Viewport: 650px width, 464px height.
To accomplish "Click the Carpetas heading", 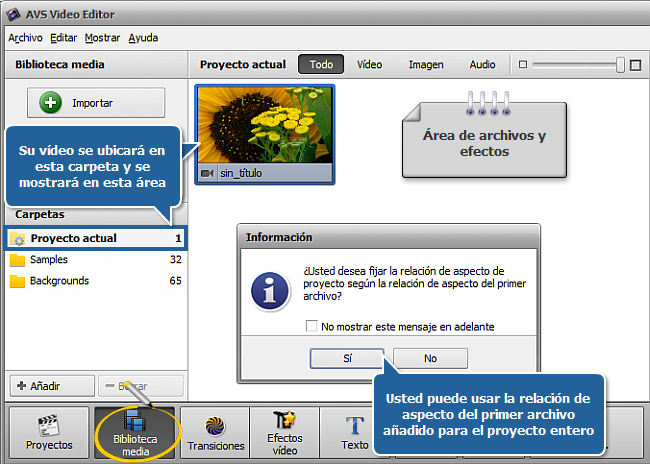I will click(x=40, y=214).
